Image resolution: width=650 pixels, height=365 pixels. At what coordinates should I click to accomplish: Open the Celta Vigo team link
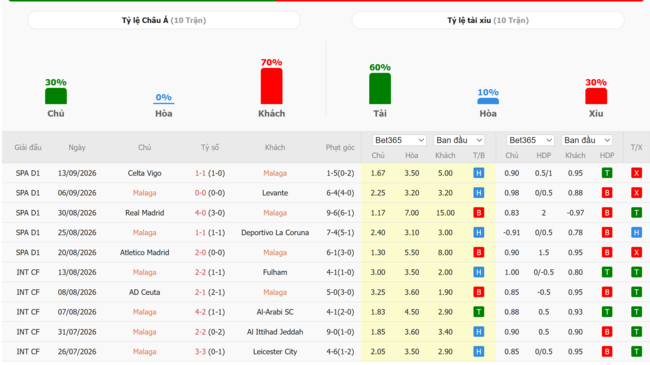pyautogui.click(x=144, y=173)
